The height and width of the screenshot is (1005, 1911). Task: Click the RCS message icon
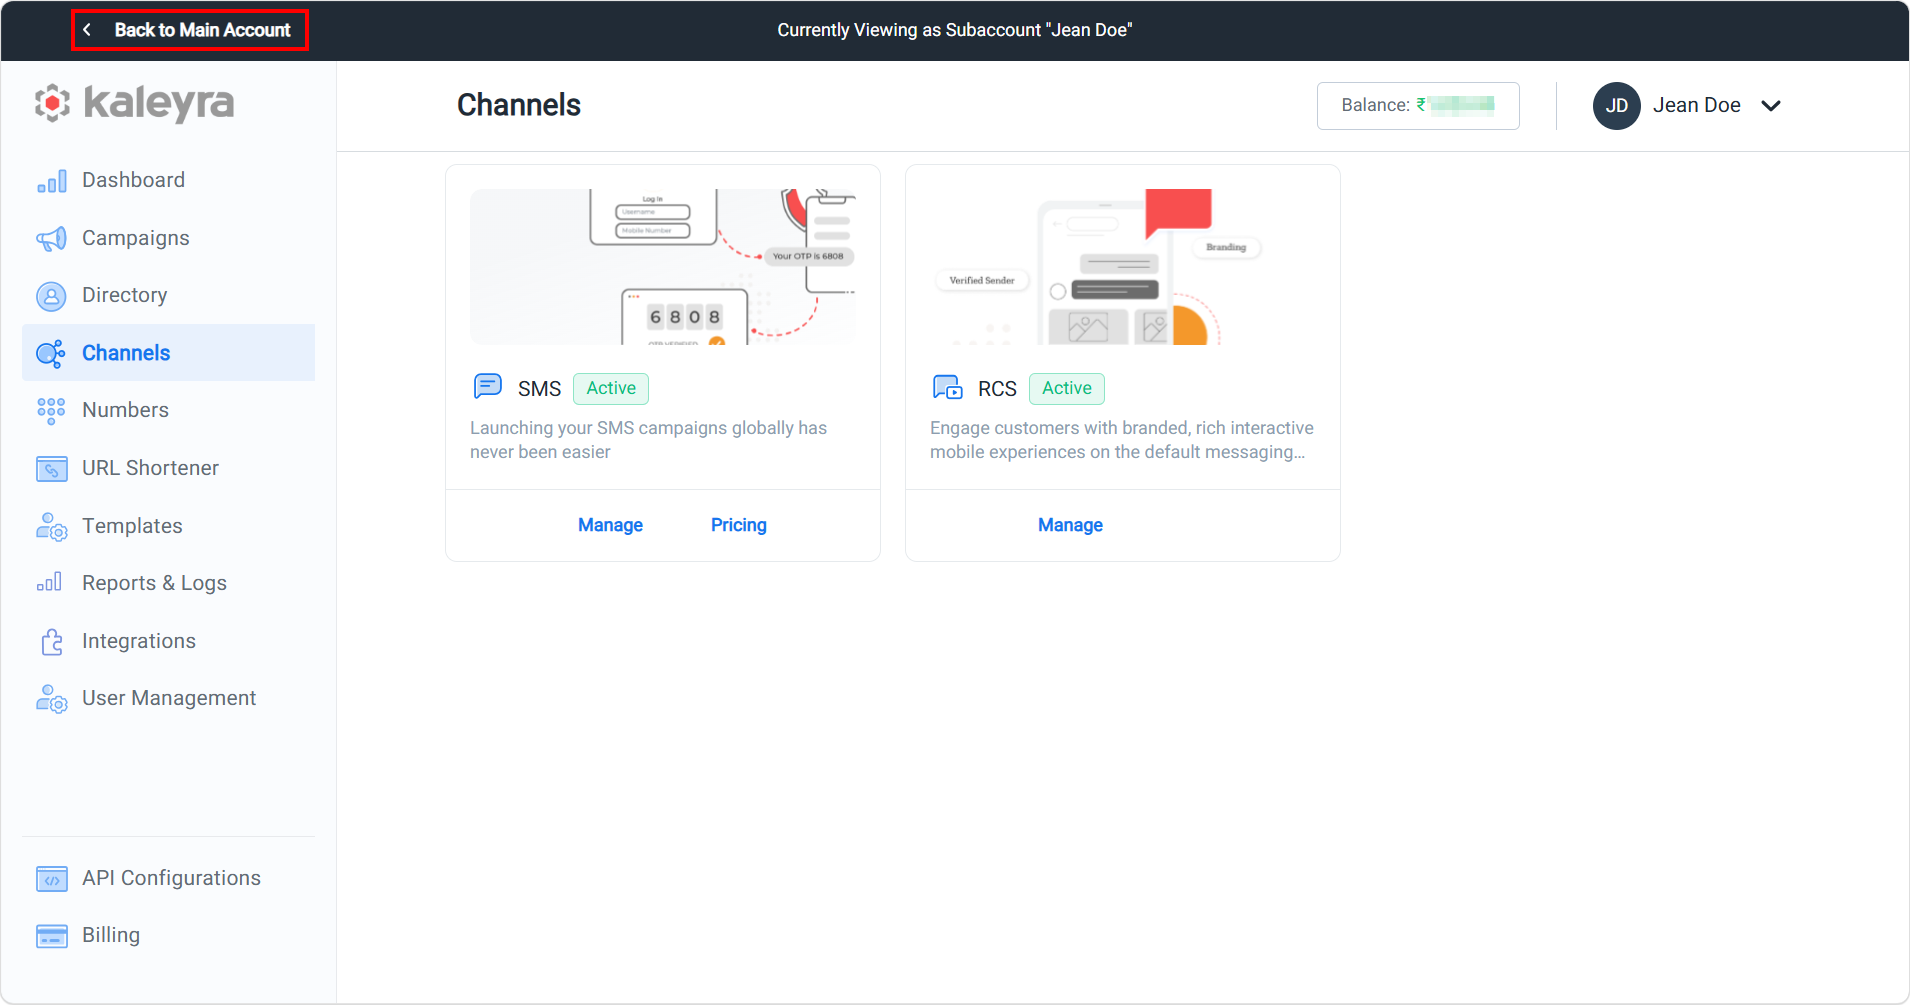[947, 387]
